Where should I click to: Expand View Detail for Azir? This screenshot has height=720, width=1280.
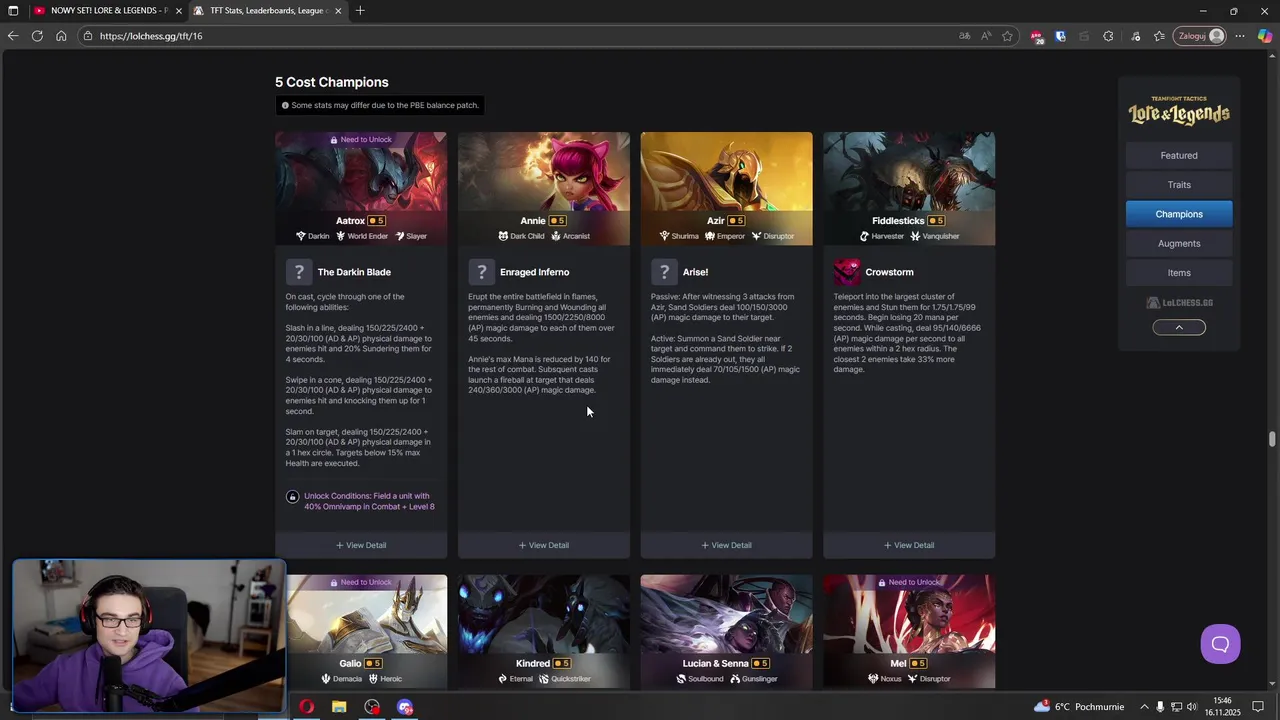[x=726, y=545]
